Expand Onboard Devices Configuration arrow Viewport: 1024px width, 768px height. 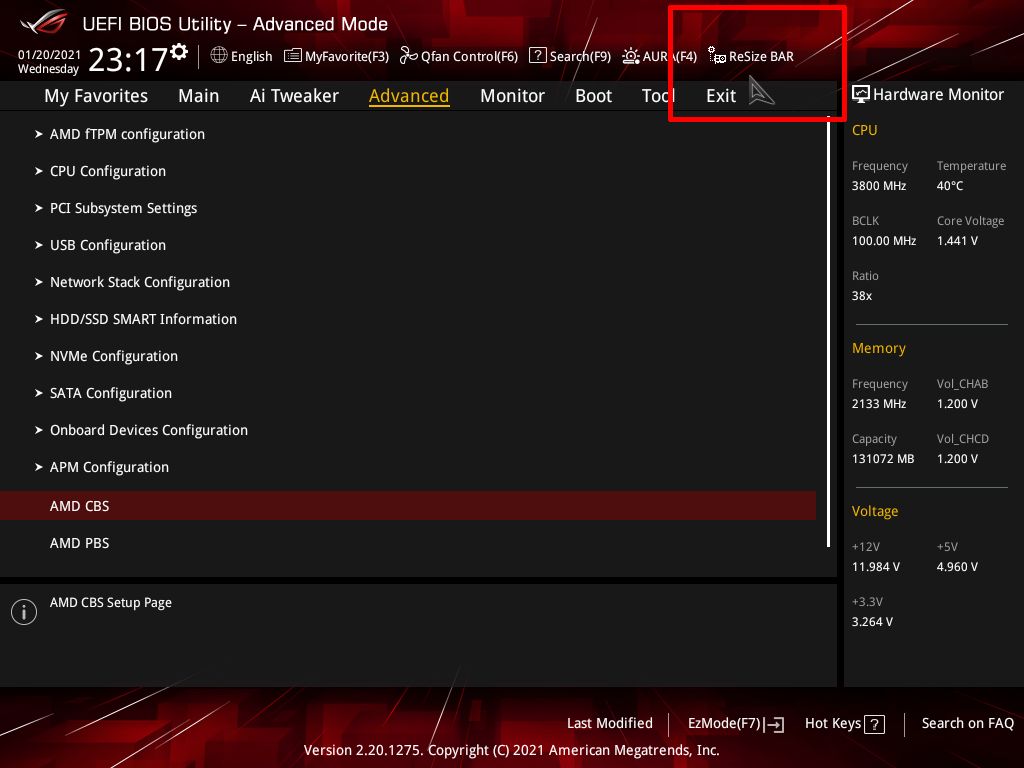39,430
